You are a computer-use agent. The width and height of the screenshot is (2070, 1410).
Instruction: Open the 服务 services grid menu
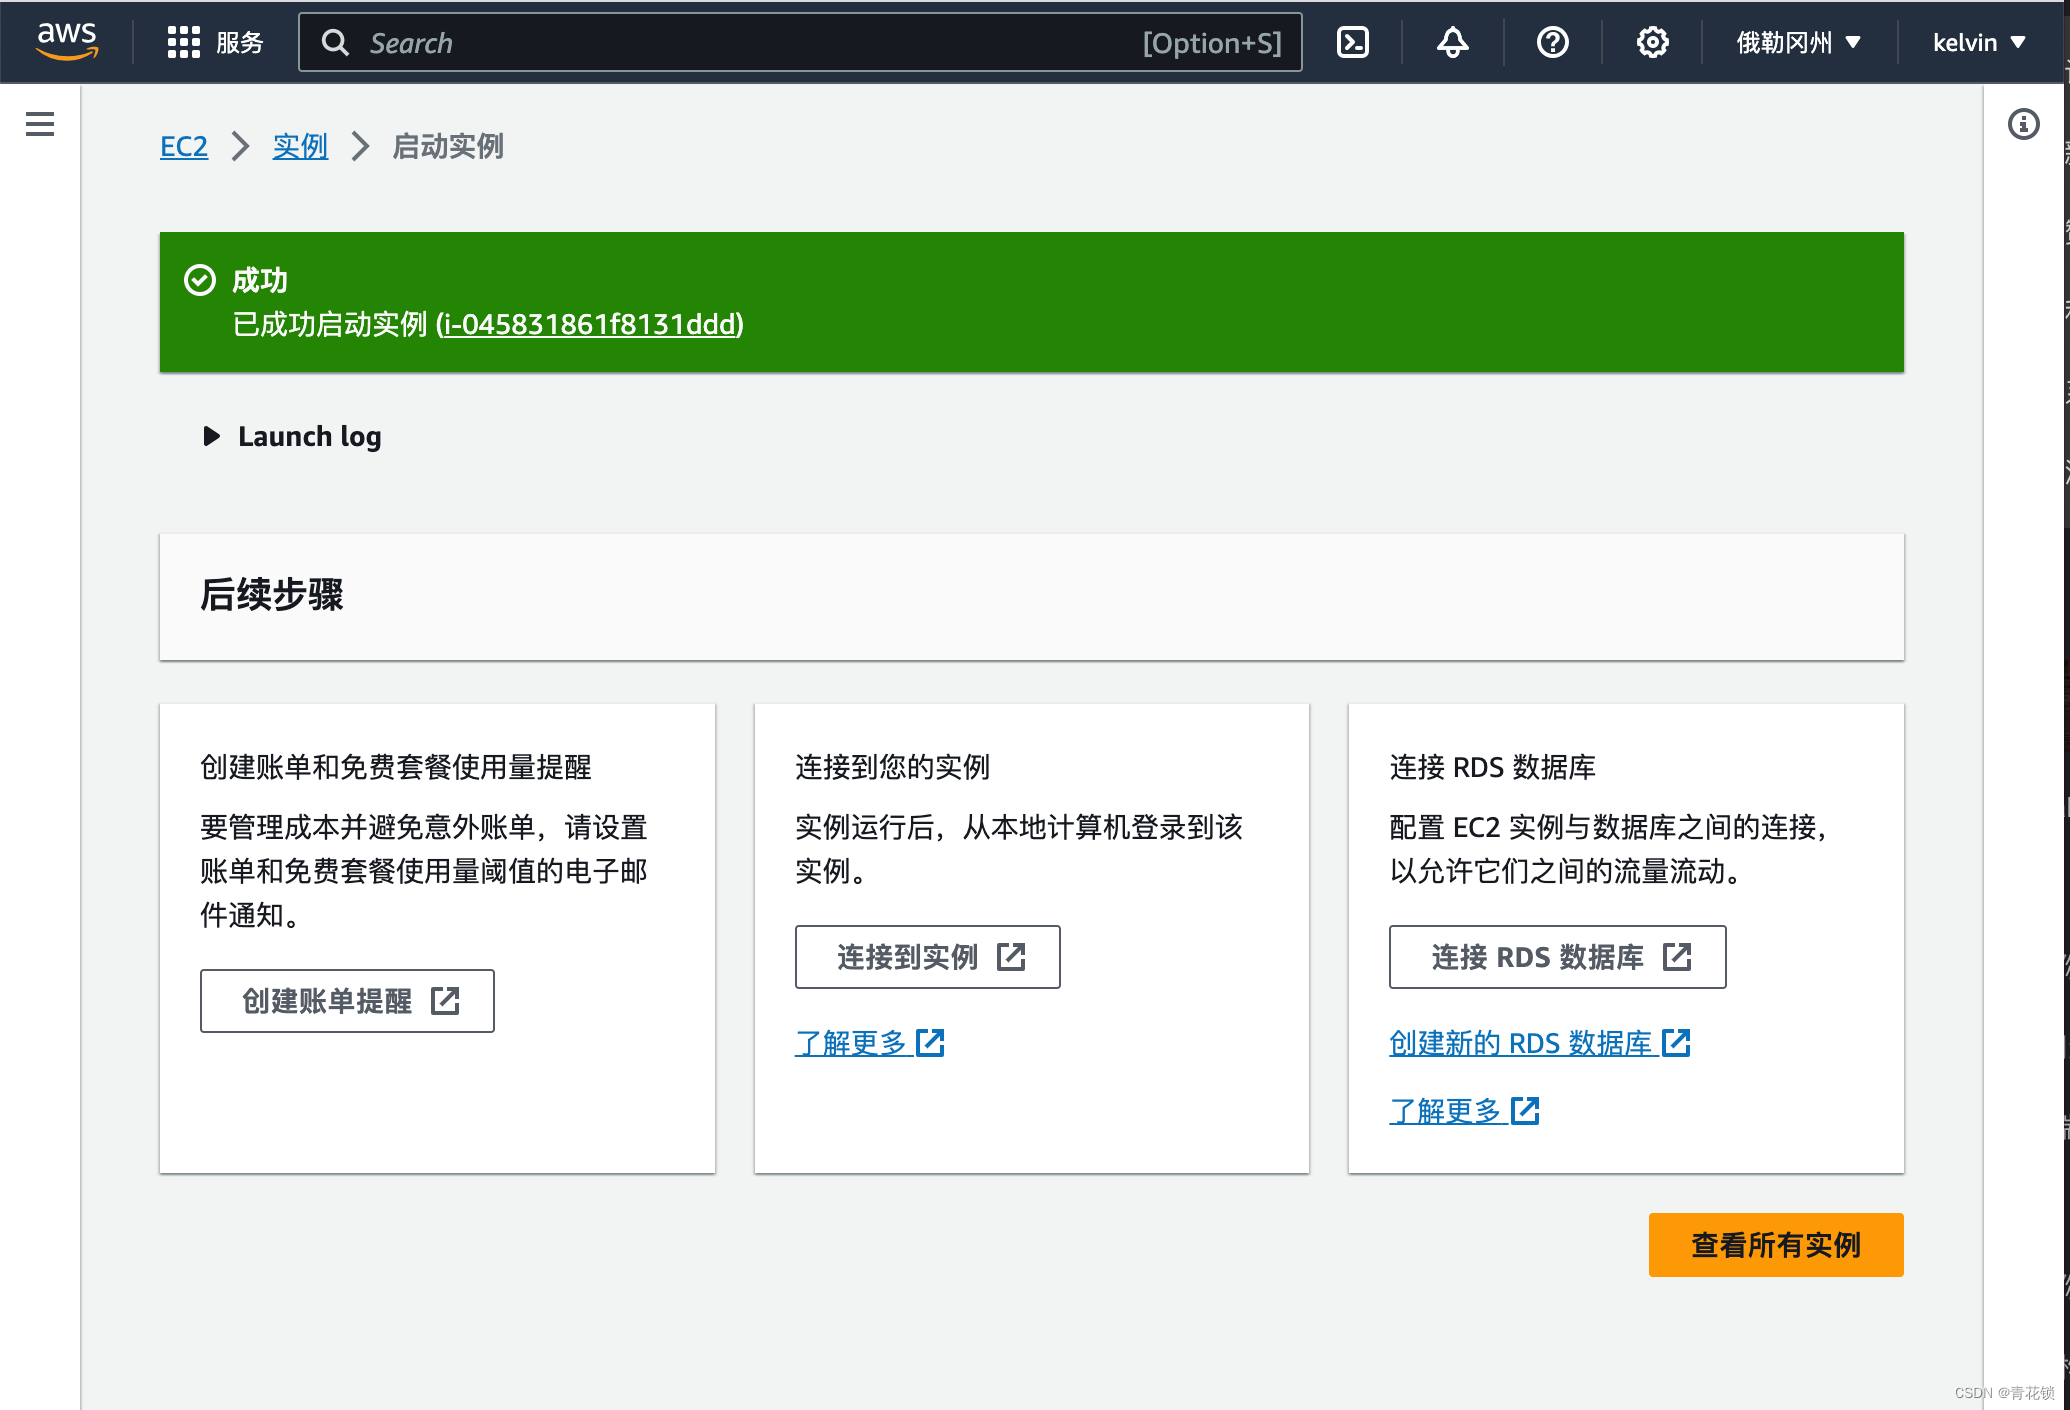pos(215,42)
